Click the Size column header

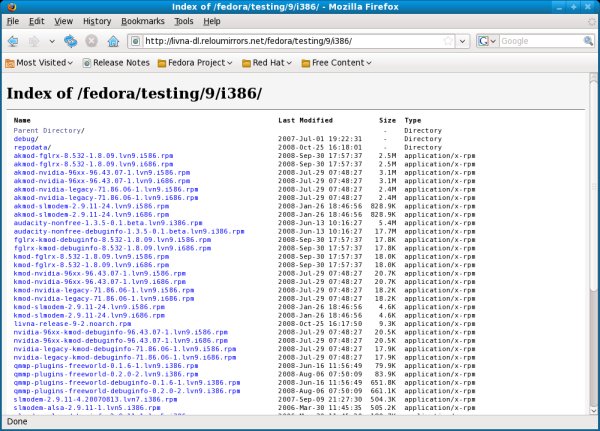click(x=387, y=121)
